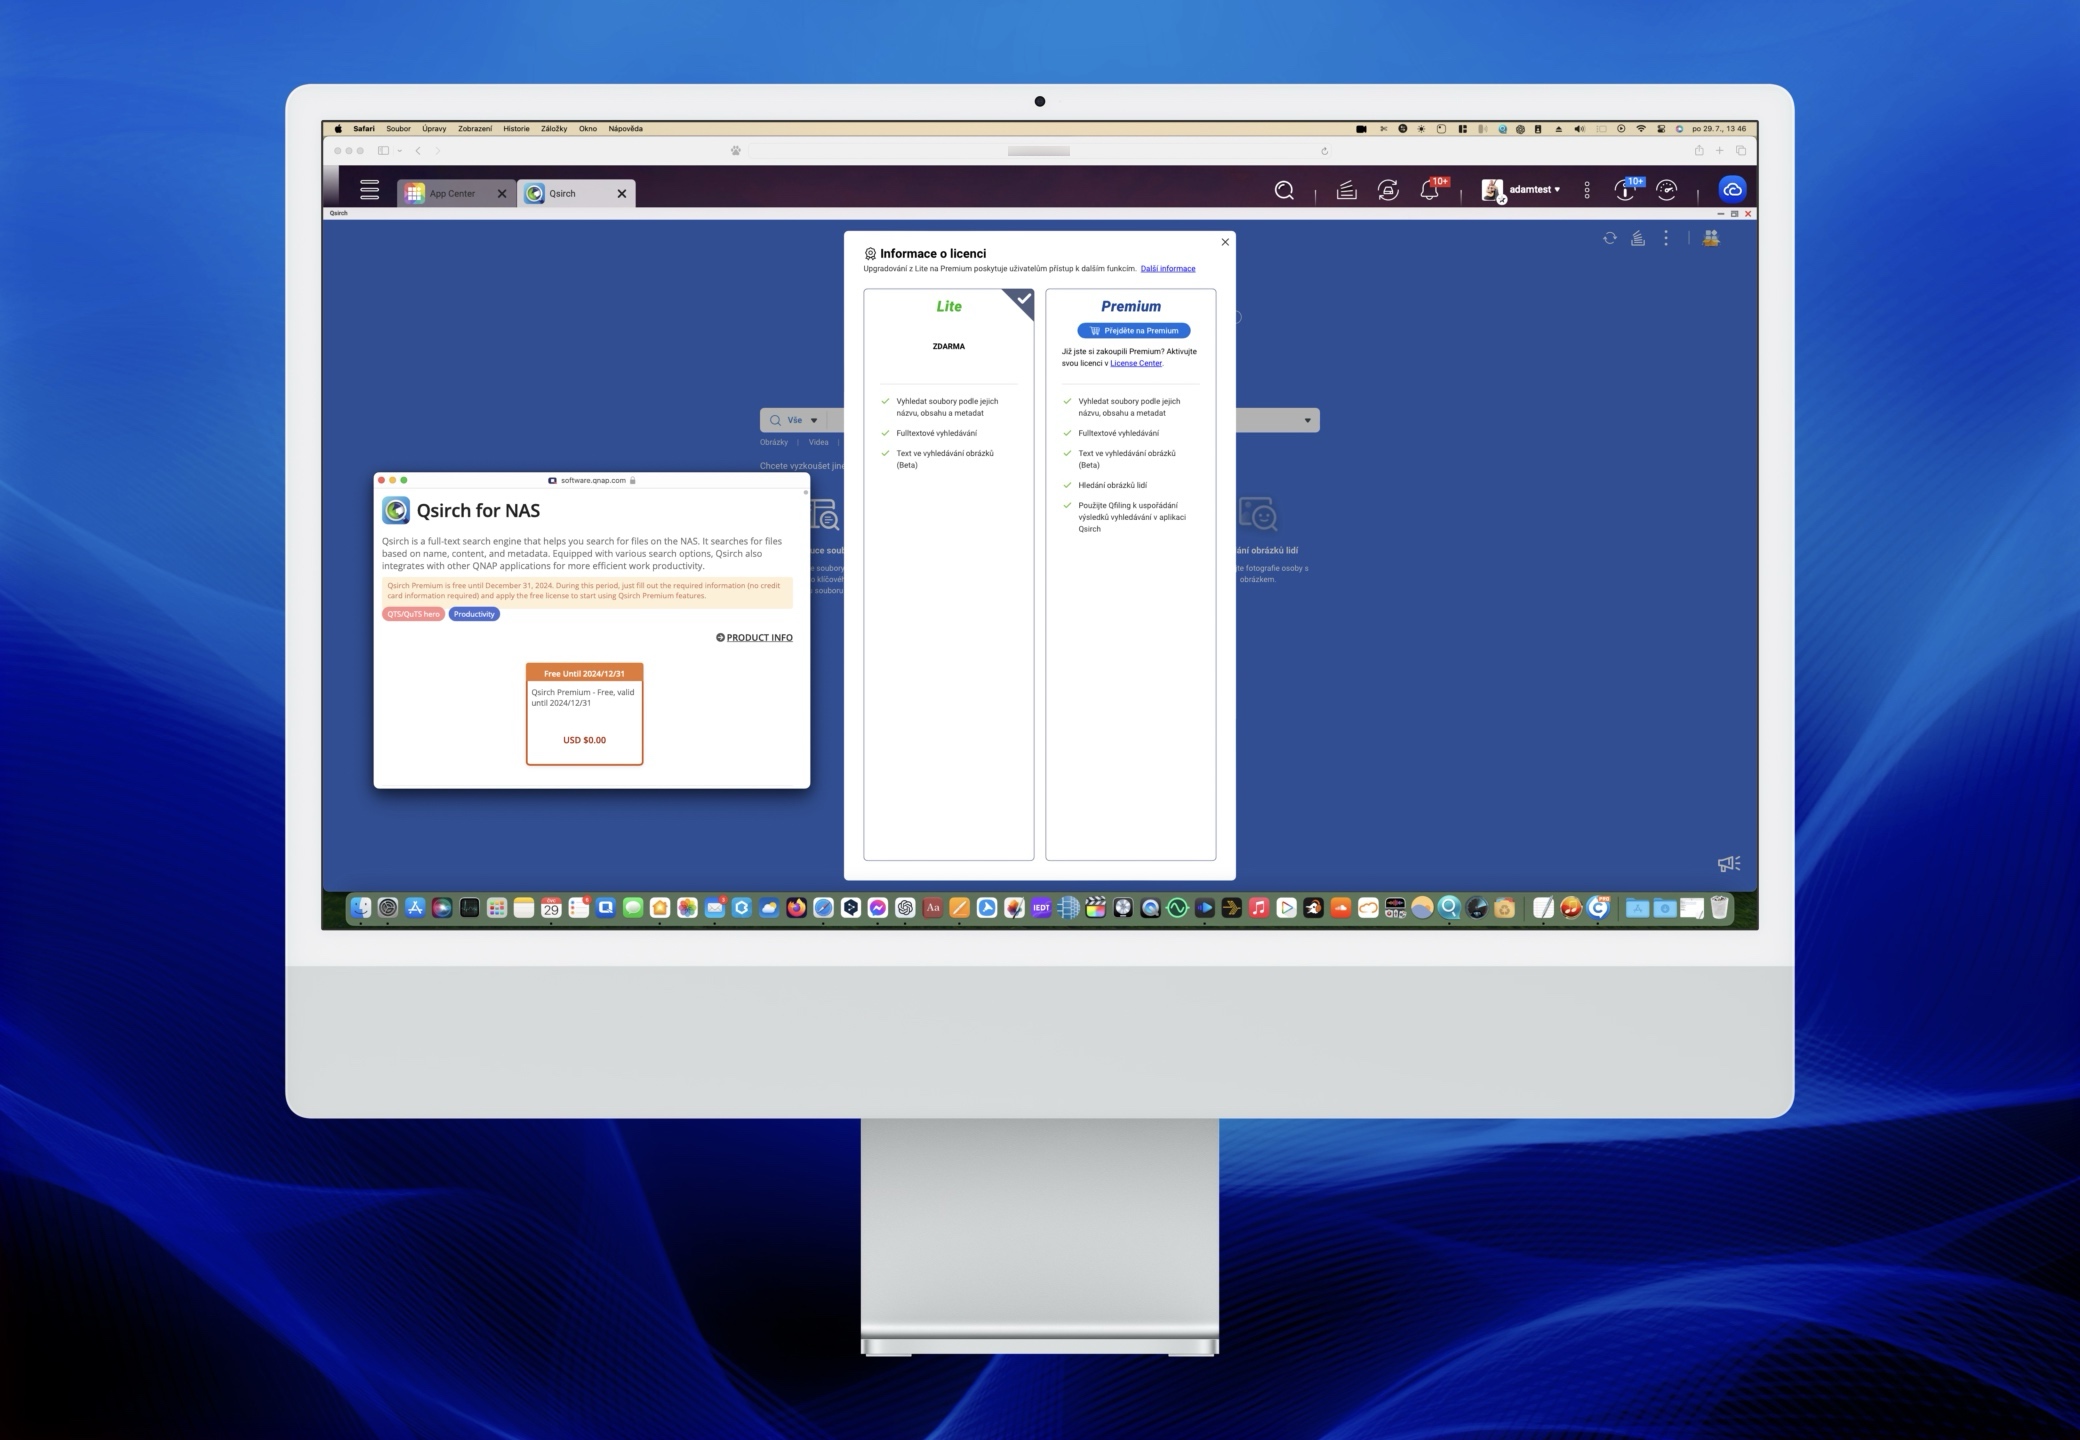Click the Další informace link
2080x1440 pixels.
coord(1167,269)
